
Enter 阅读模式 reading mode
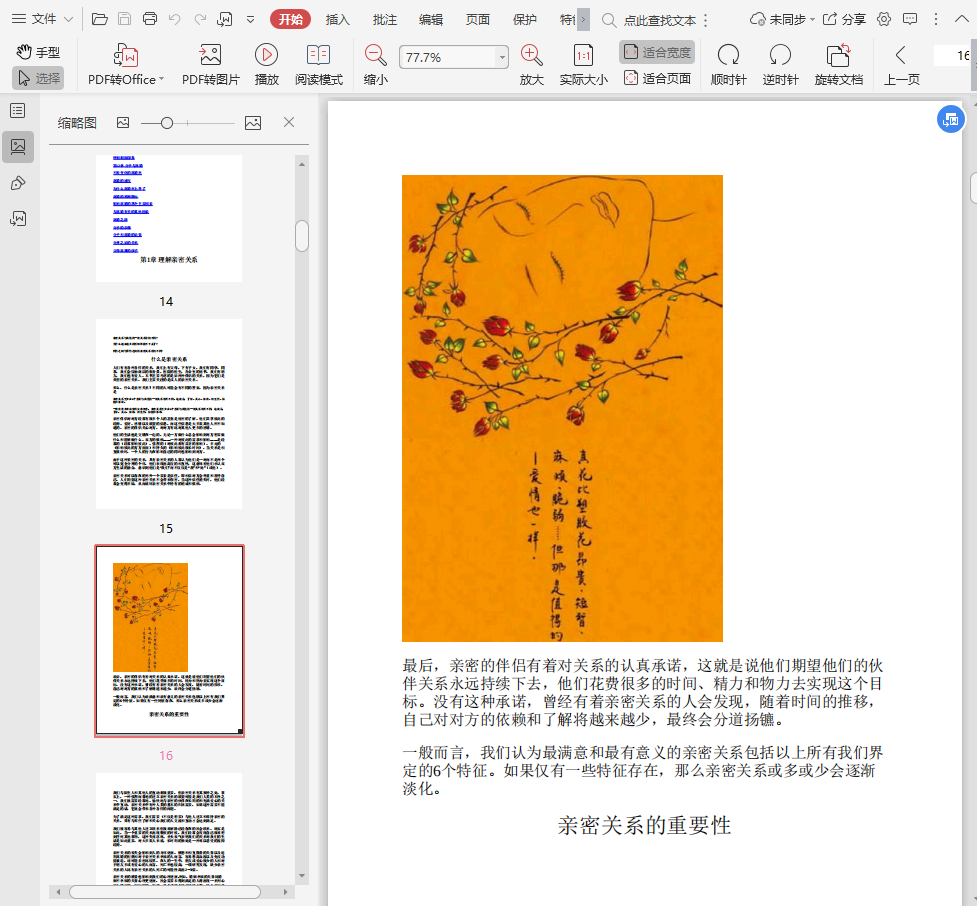click(318, 56)
